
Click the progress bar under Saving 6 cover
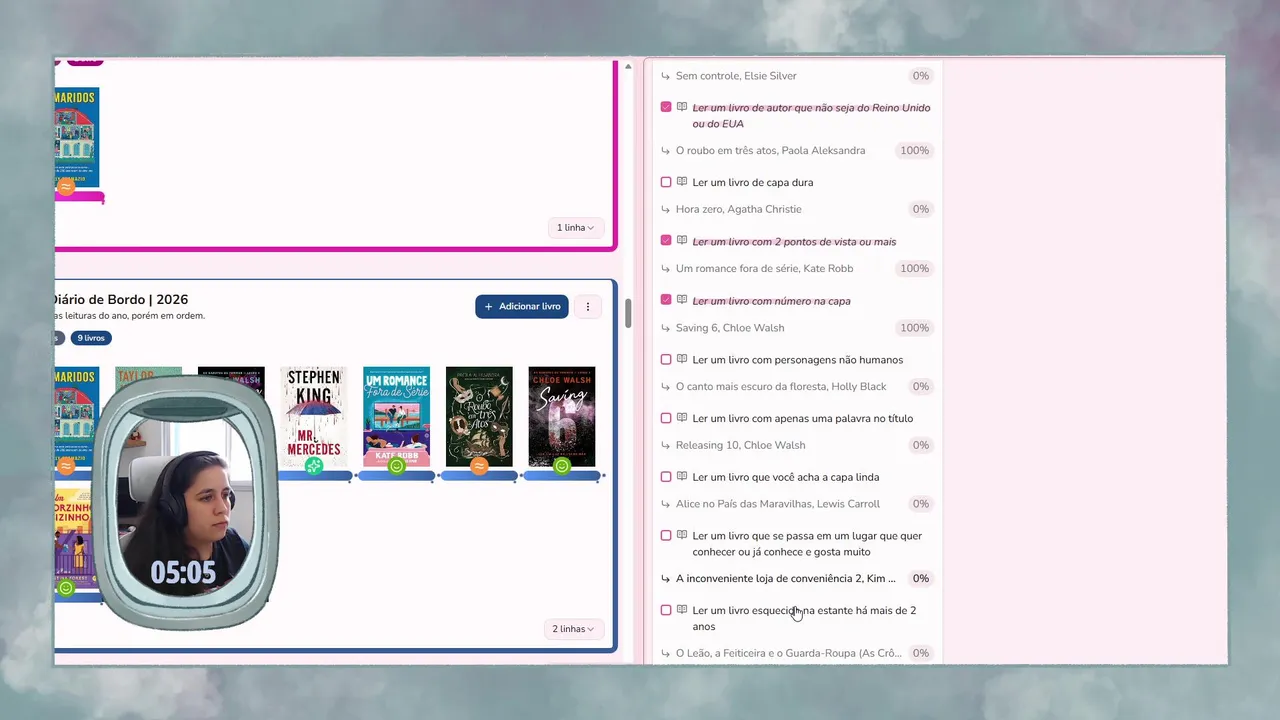(x=562, y=476)
